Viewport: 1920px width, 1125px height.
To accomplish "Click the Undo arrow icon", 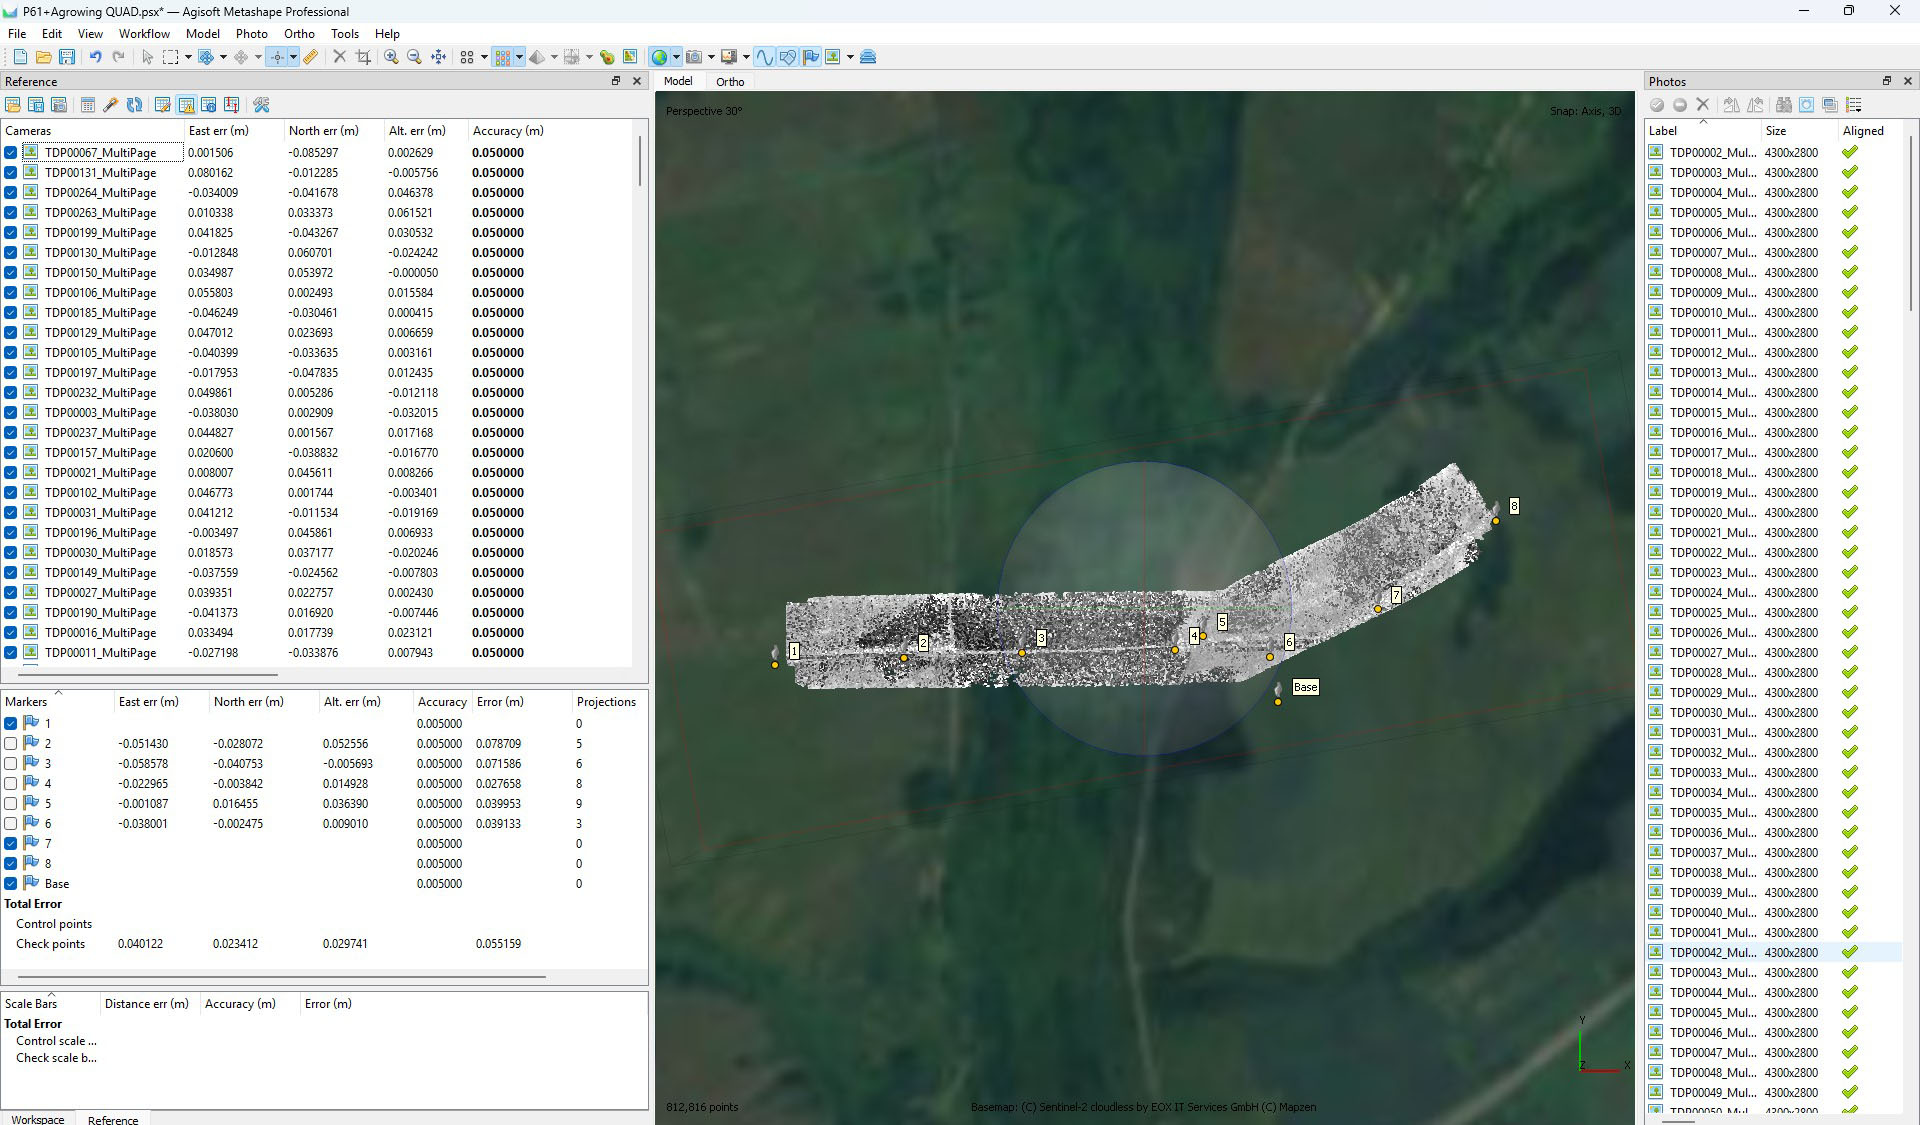I will tap(95, 57).
